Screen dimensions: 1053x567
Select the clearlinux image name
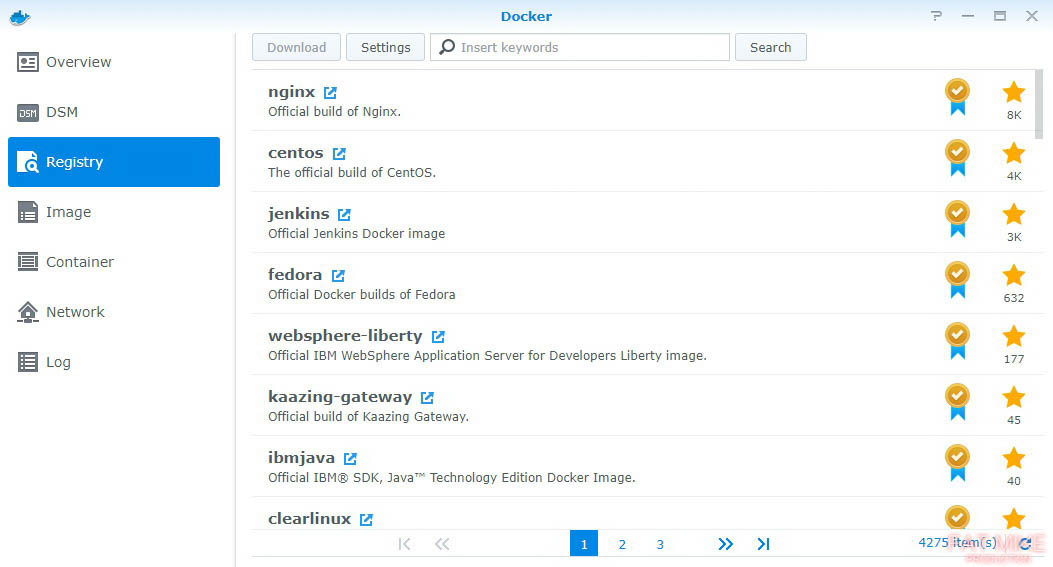click(x=310, y=519)
